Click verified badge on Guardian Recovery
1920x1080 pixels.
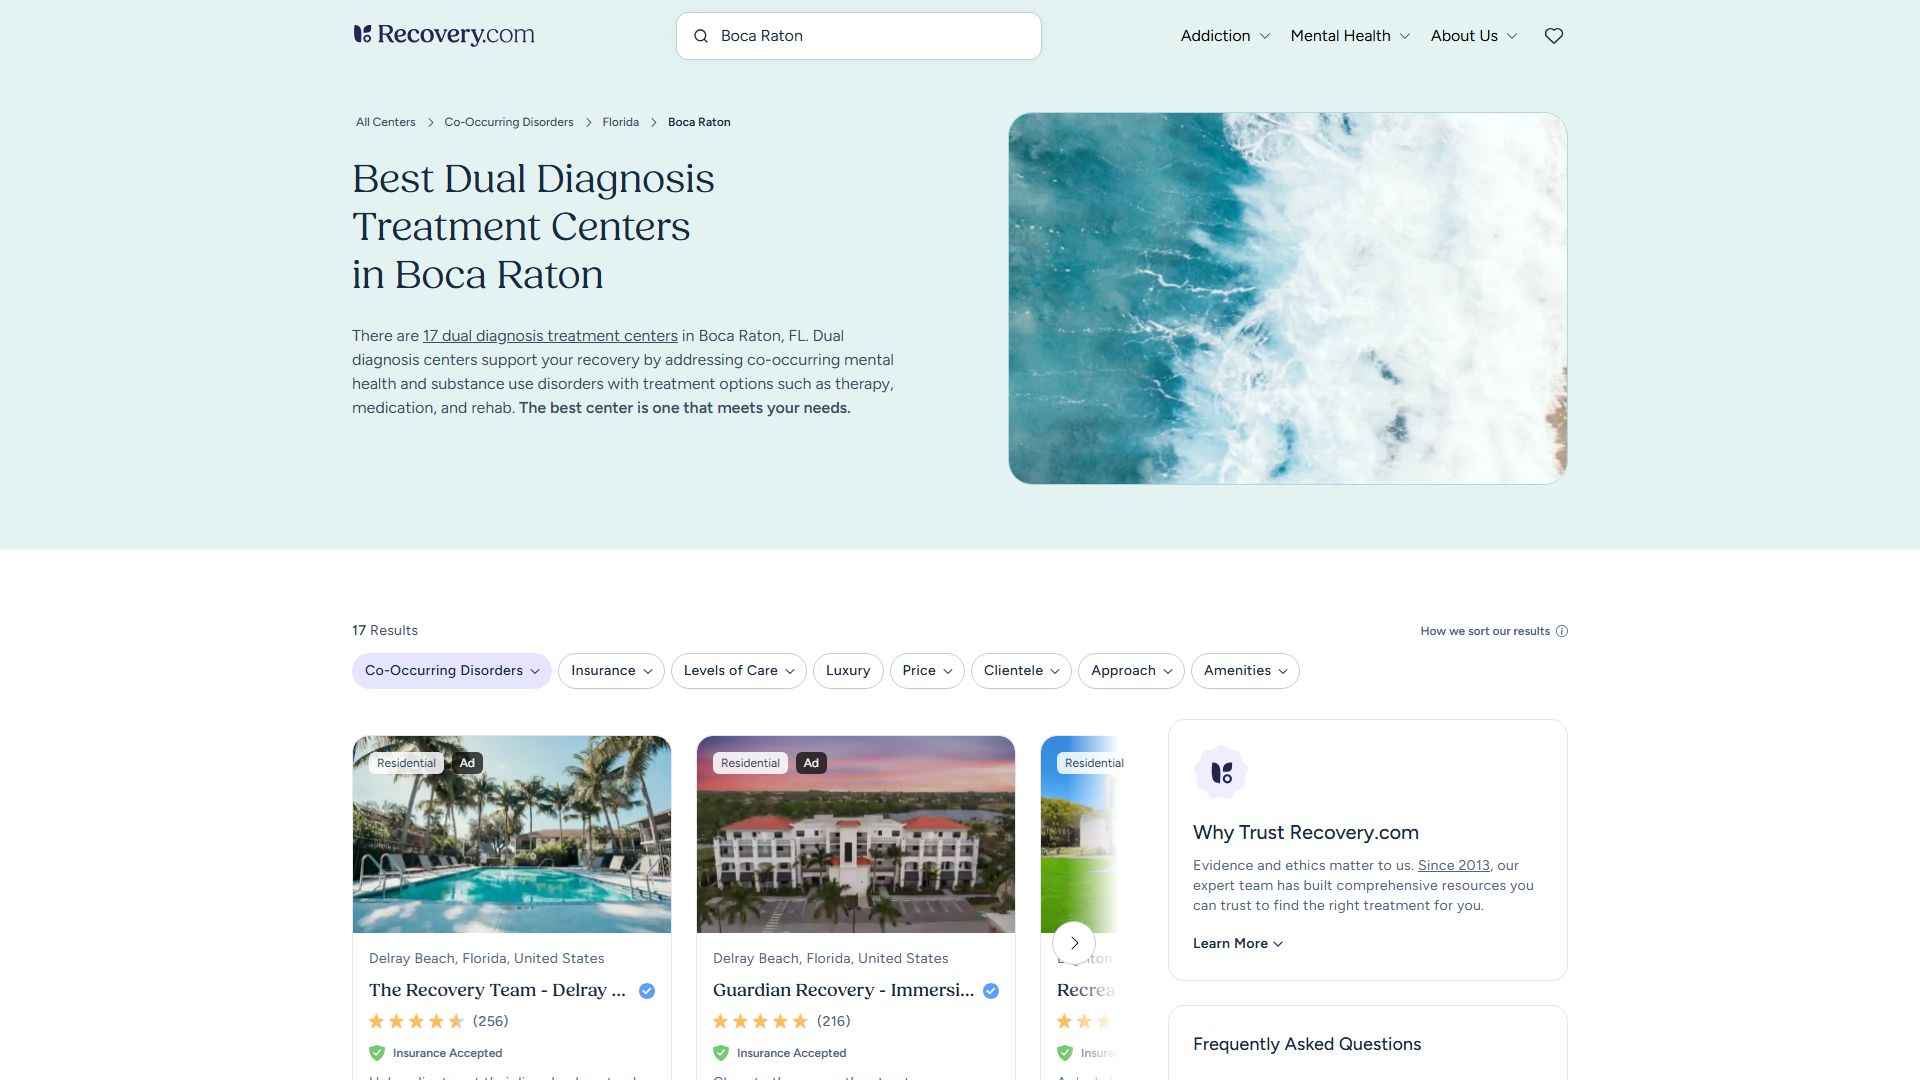coord(991,991)
